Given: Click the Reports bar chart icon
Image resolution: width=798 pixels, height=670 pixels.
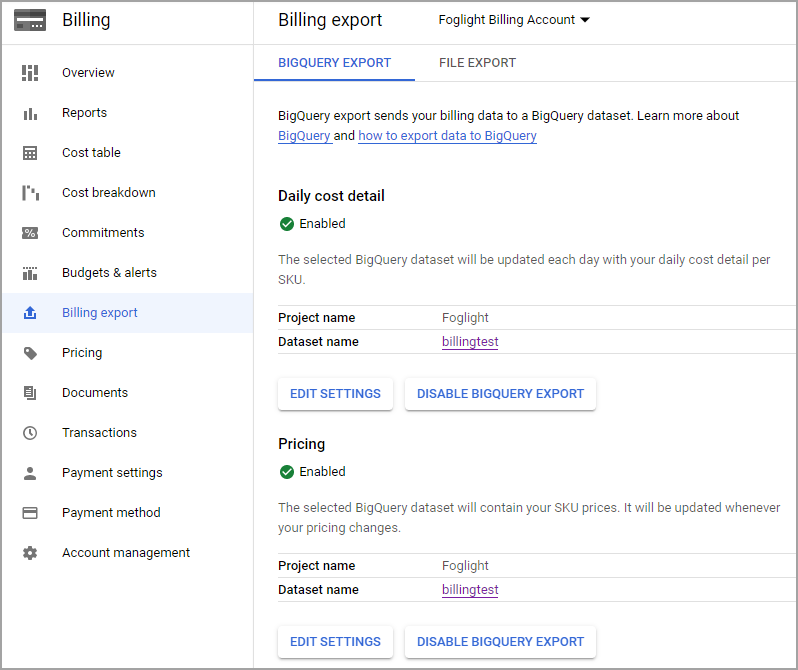Looking at the screenshot, I should click(30, 113).
